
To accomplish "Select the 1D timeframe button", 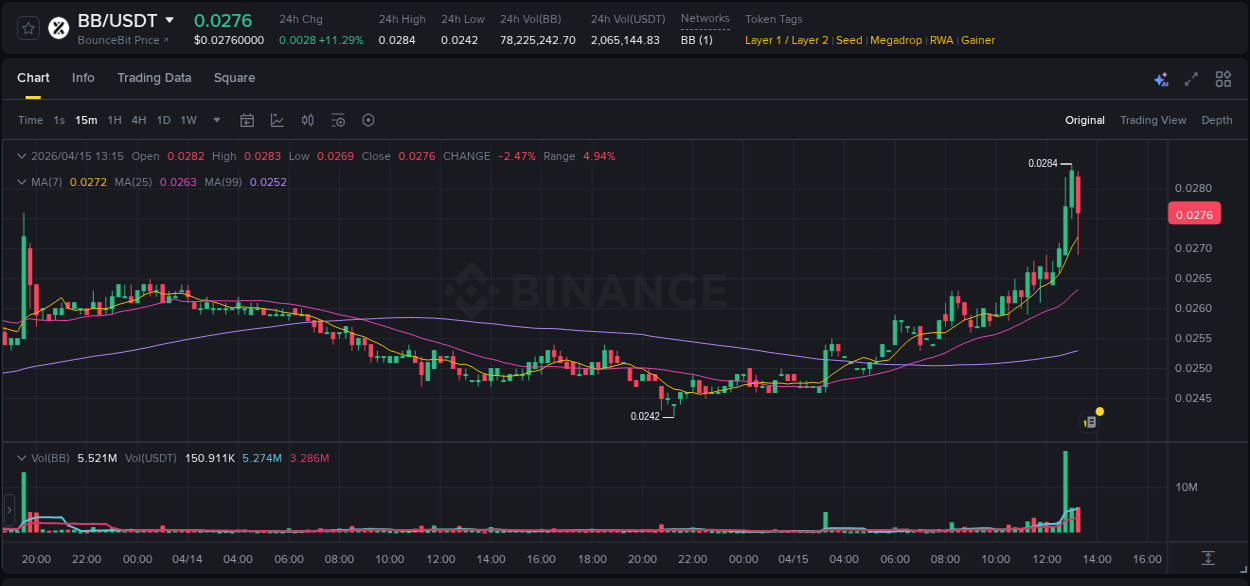I will pyautogui.click(x=163, y=120).
